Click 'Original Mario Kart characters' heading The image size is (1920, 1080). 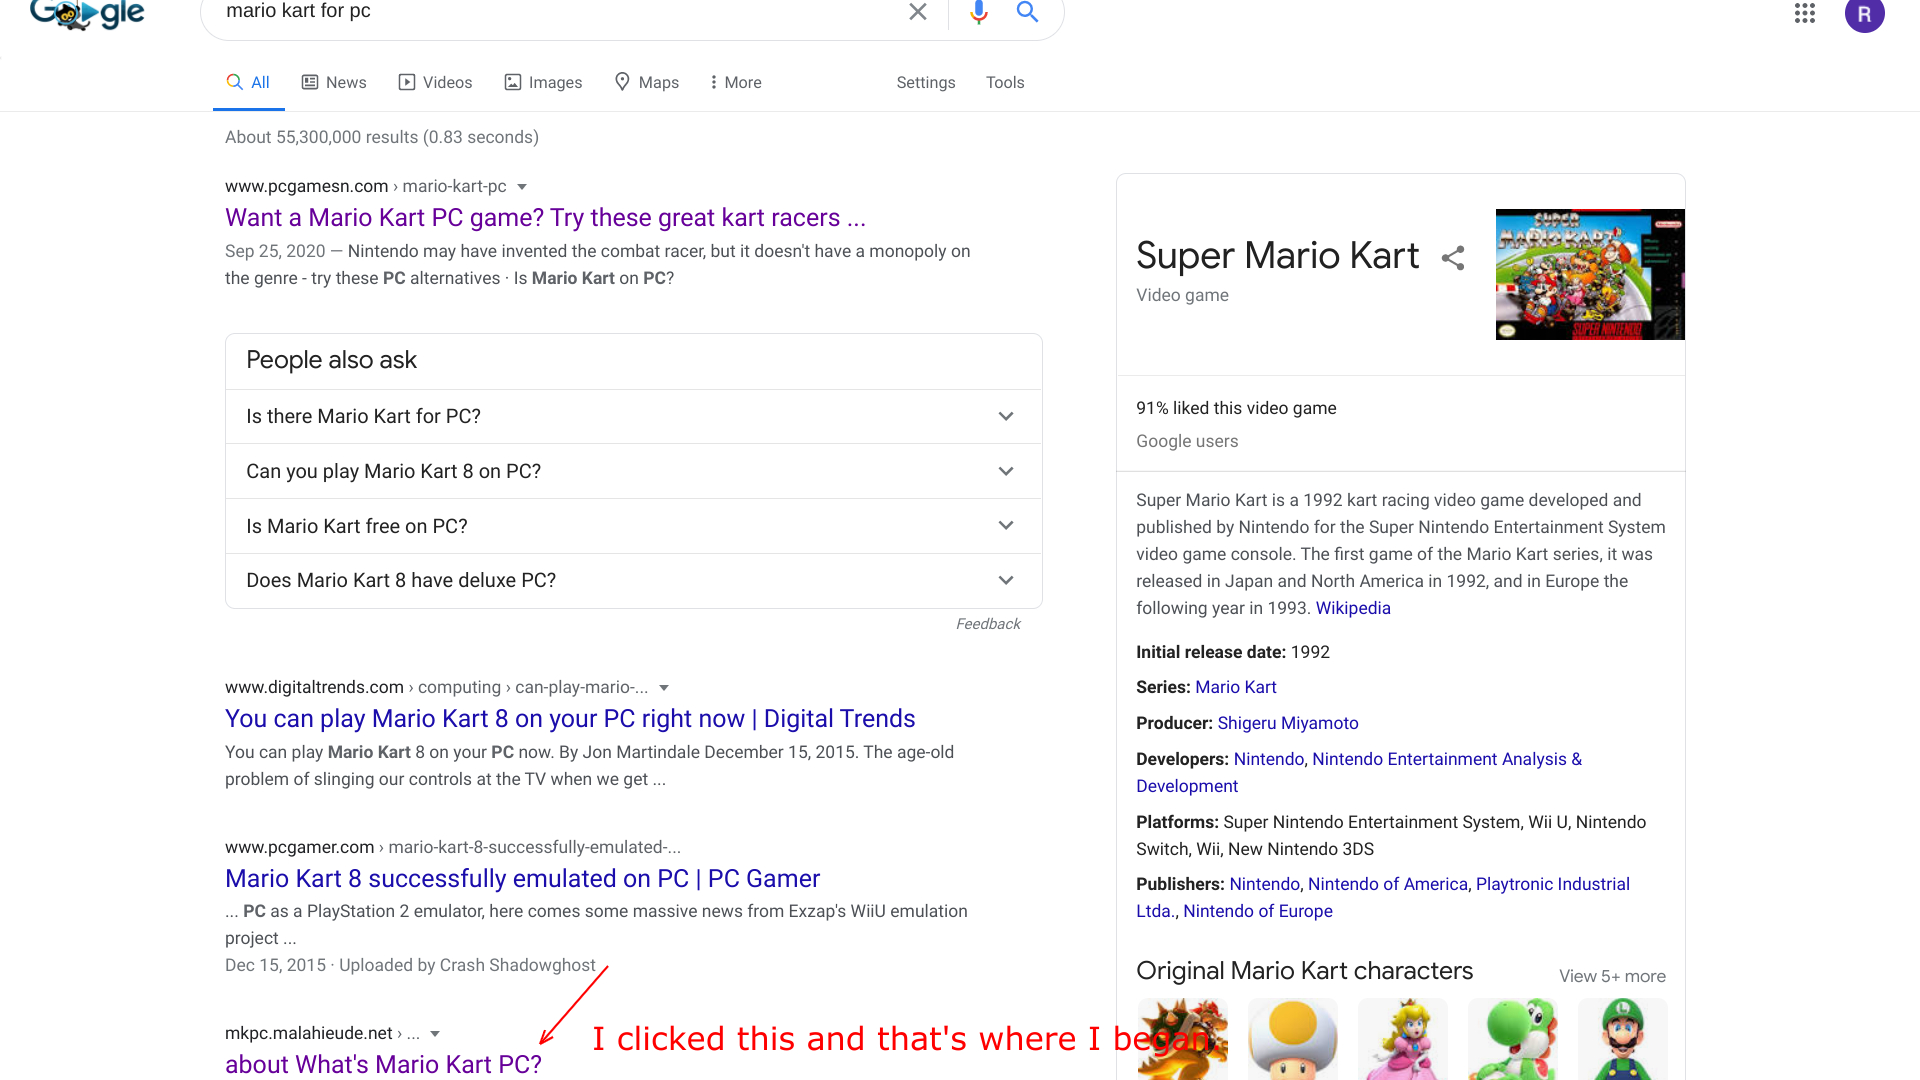coord(1304,971)
